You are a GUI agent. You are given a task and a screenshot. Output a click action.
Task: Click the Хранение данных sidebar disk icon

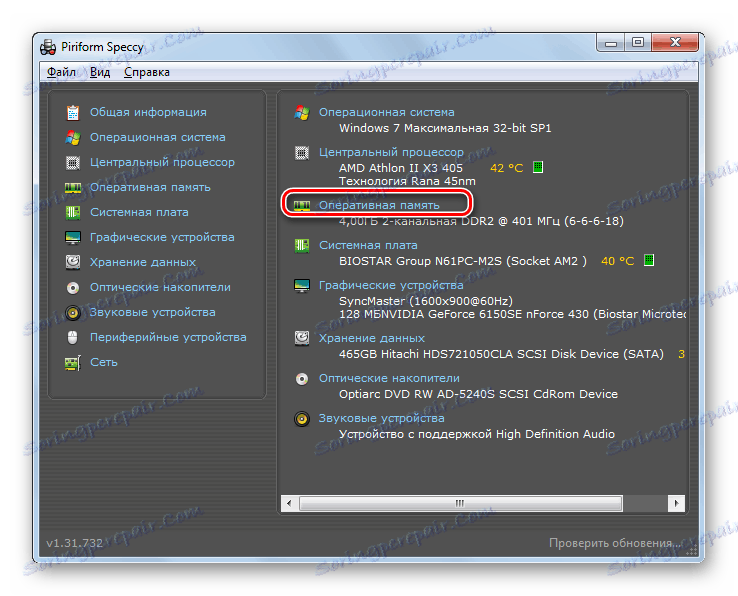(x=72, y=262)
